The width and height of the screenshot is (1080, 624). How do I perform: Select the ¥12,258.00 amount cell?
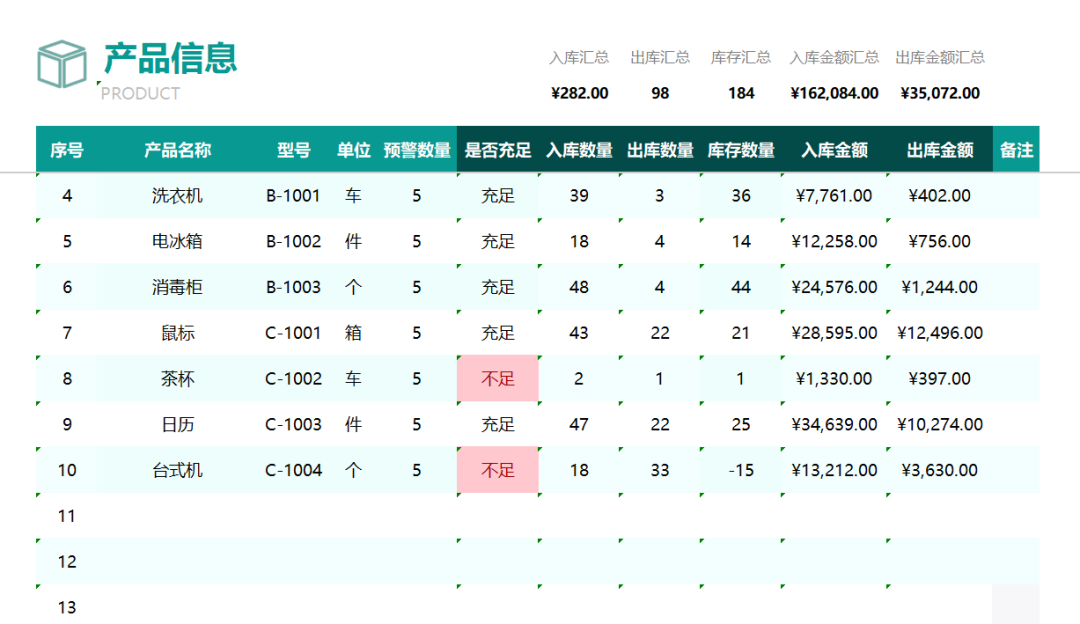(x=834, y=241)
